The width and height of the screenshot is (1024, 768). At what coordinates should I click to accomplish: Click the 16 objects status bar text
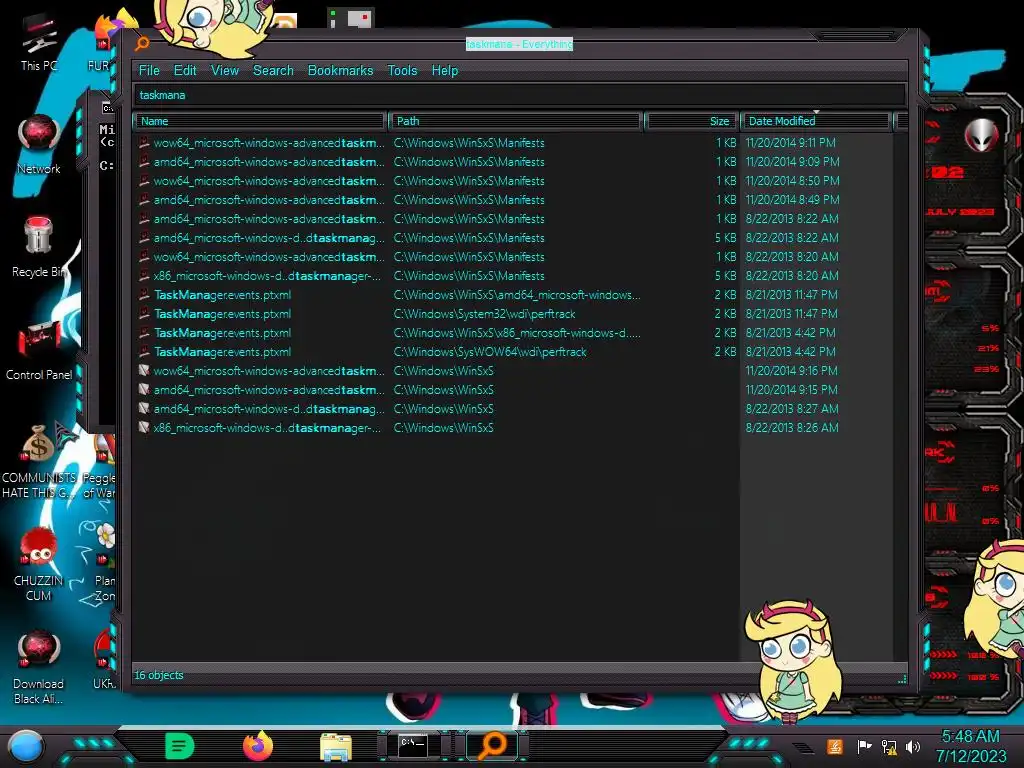159,675
